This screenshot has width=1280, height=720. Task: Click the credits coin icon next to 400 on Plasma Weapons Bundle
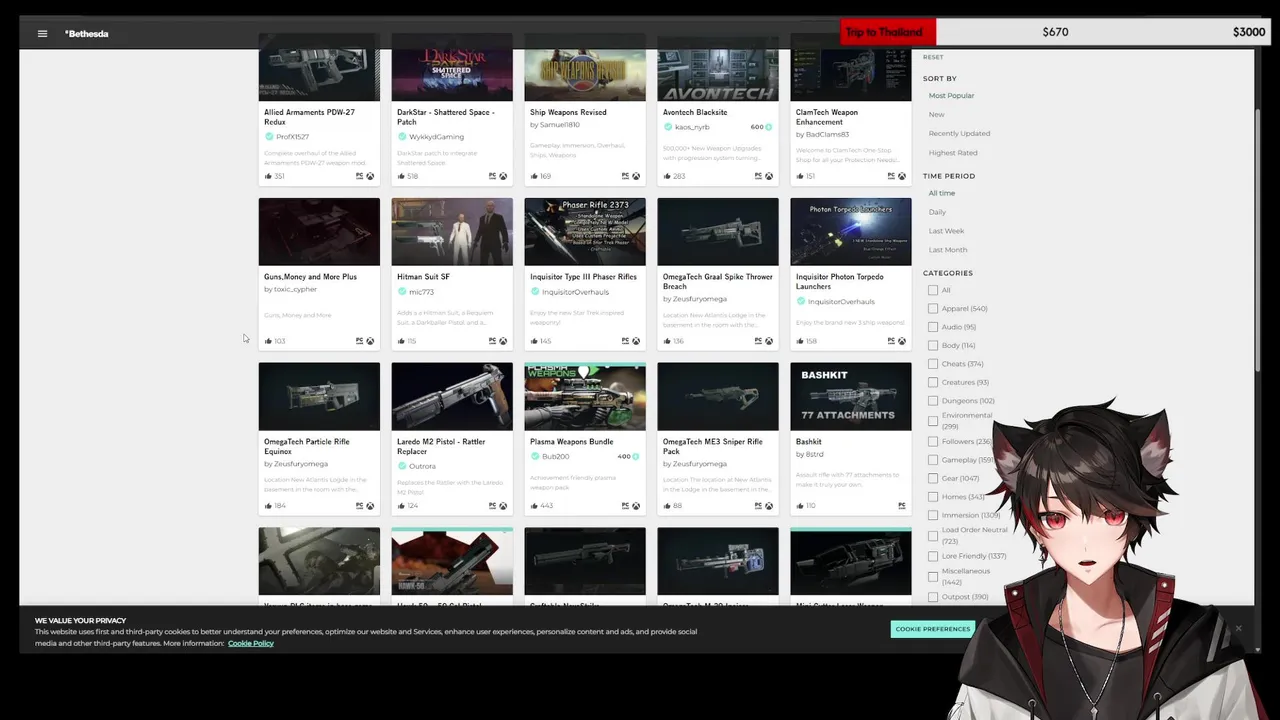pos(636,456)
